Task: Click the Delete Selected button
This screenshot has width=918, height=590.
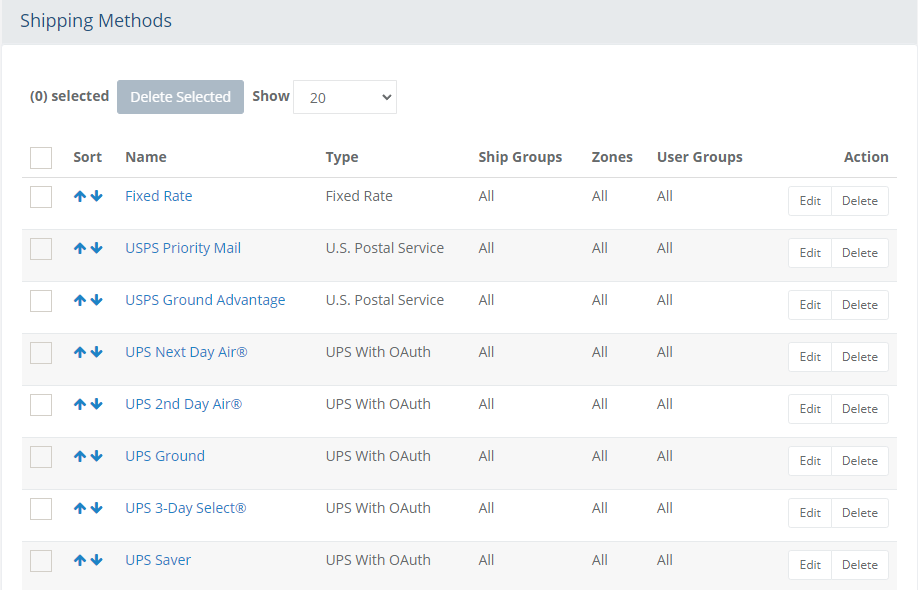Action: tap(180, 97)
